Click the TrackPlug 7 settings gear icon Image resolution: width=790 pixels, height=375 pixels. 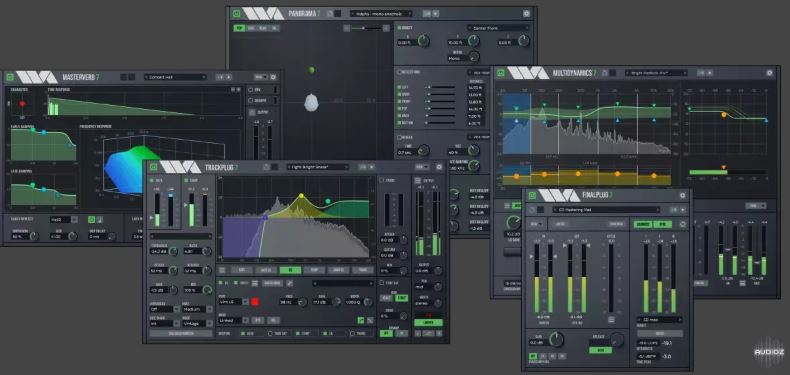(439, 167)
